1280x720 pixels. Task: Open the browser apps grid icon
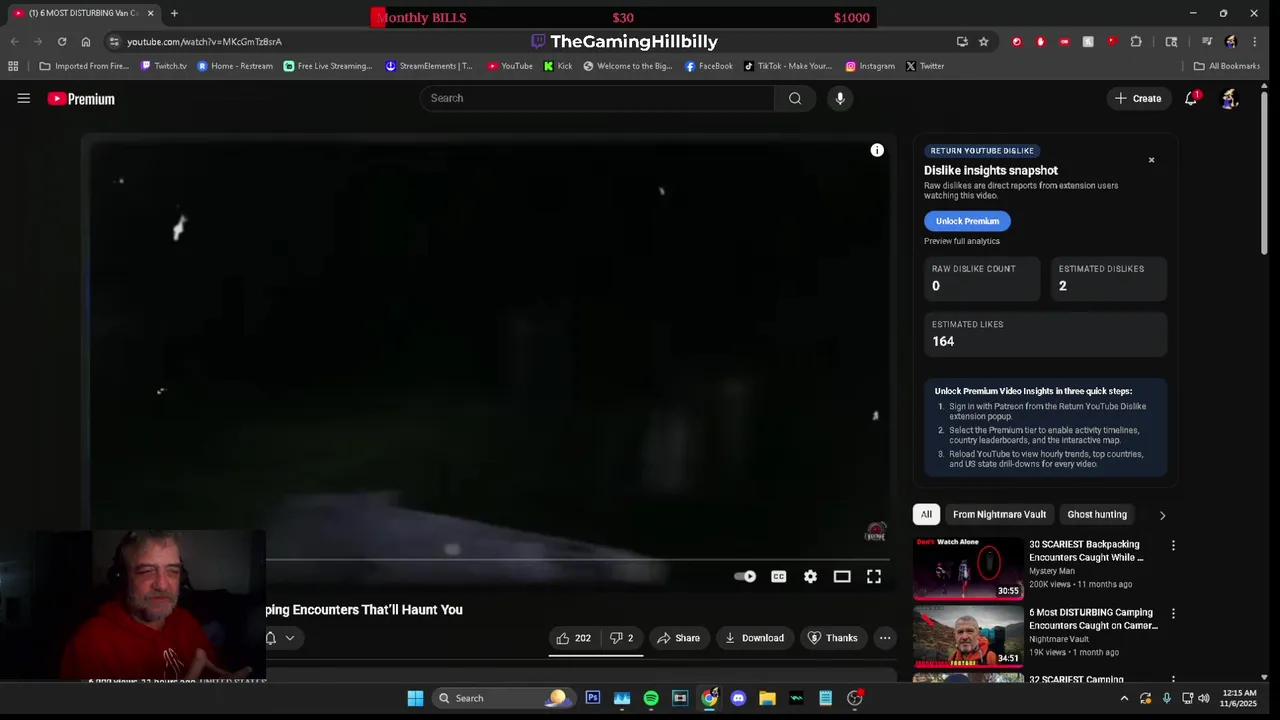(13, 66)
